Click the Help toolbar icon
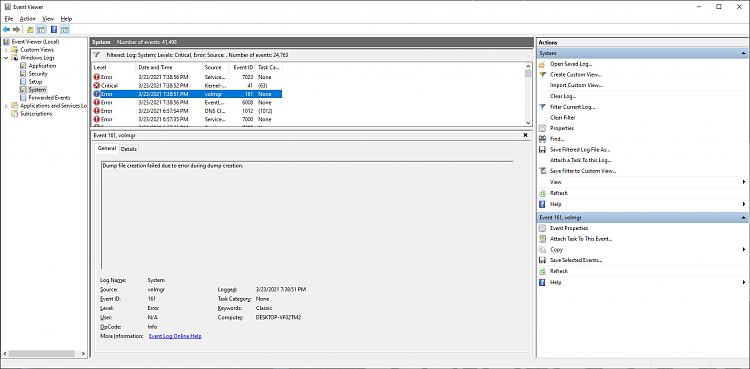Viewport: 750px width, 369px height. click(54, 30)
